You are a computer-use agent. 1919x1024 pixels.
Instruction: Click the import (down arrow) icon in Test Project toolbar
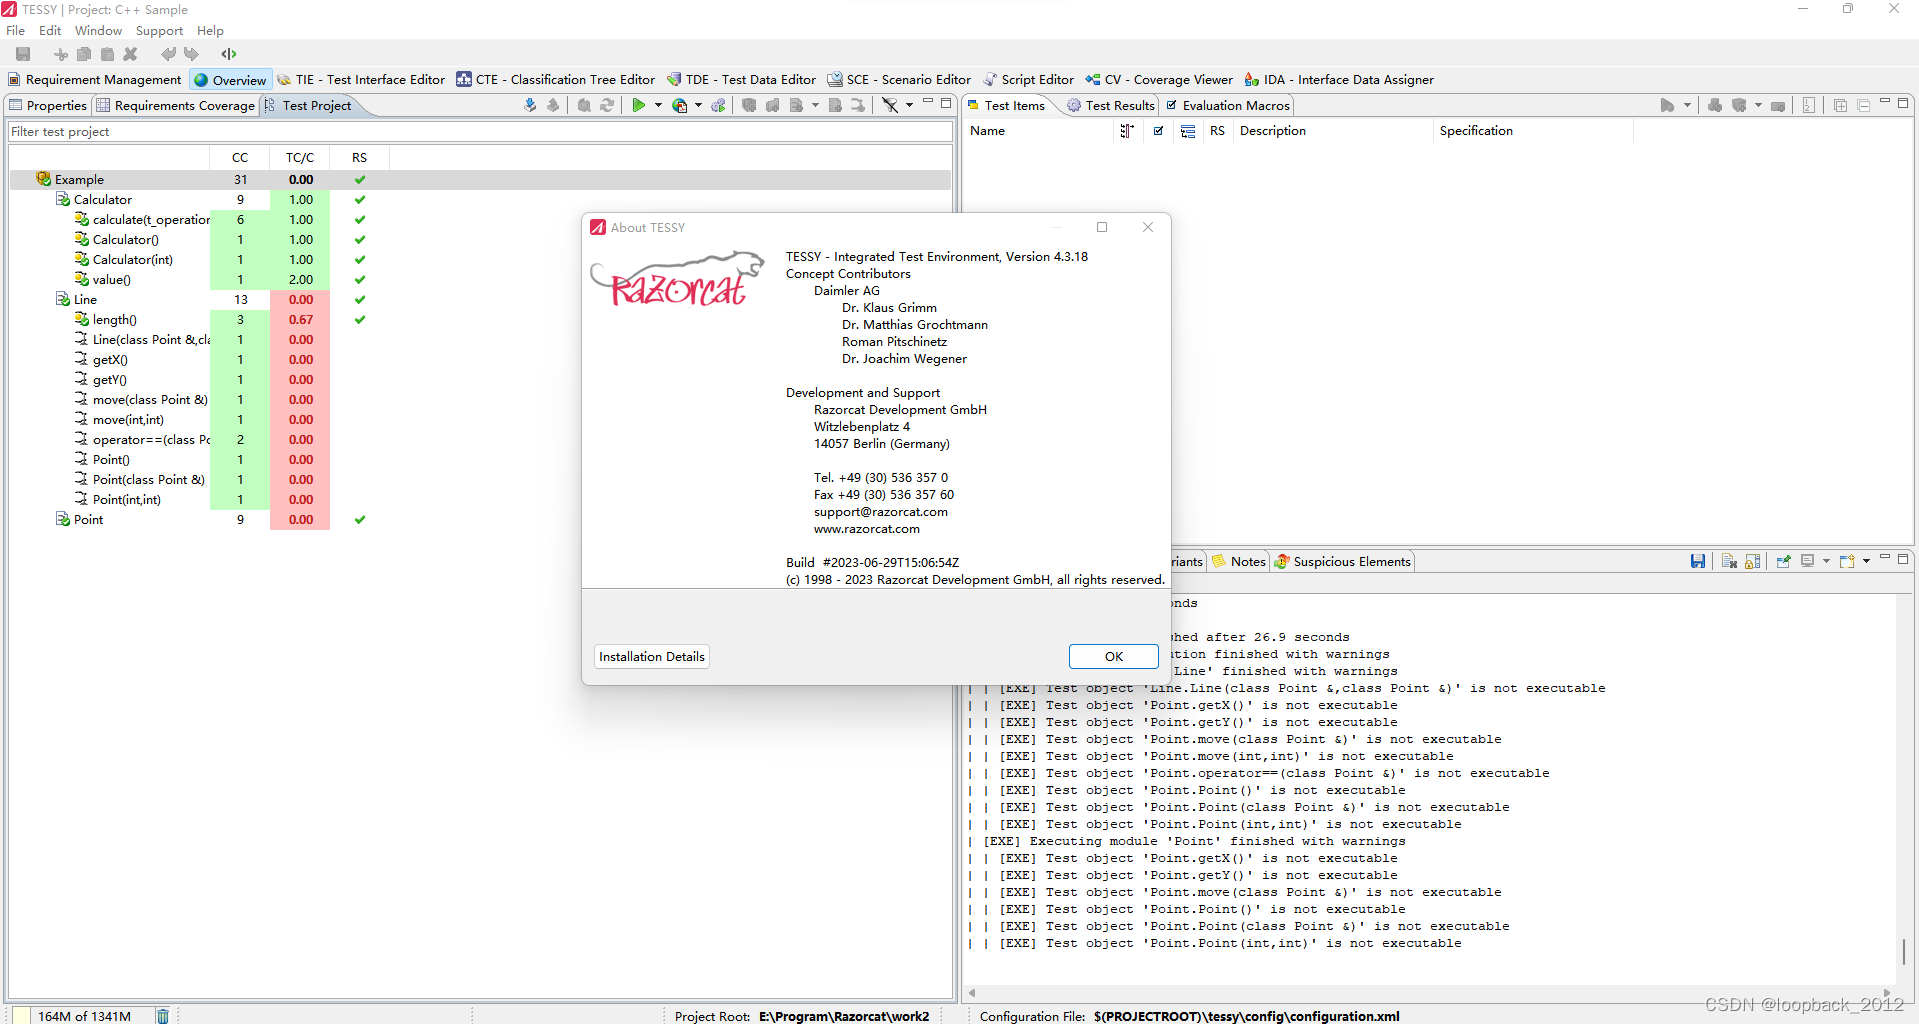click(530, 105)
